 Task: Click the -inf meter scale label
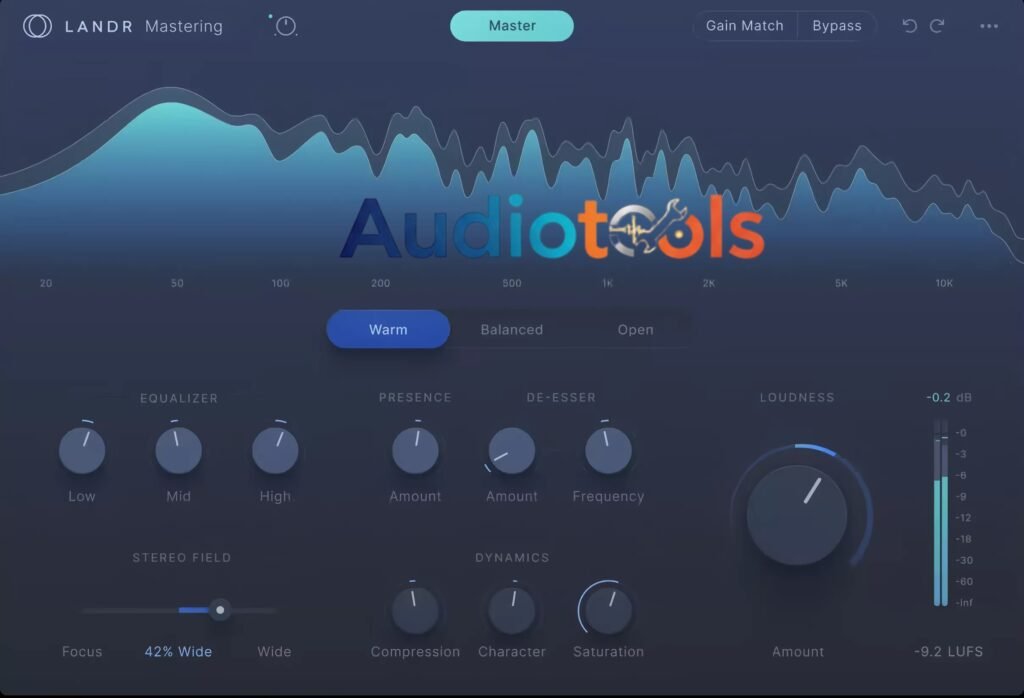964,603
